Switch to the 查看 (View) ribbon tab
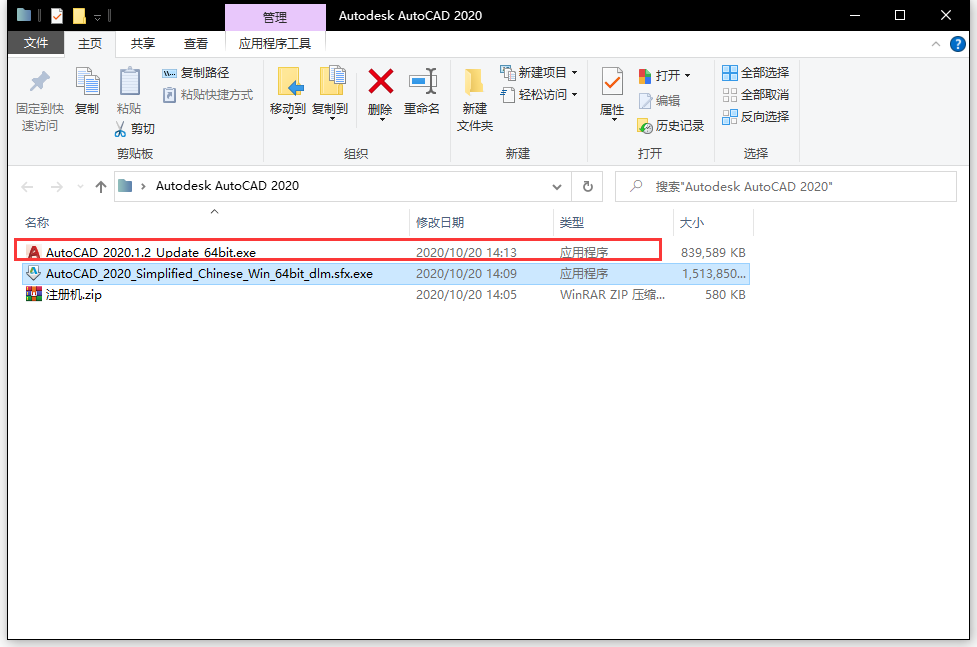Screen dimensions: 977x647 pyautogui.click(x=196, y=43)
